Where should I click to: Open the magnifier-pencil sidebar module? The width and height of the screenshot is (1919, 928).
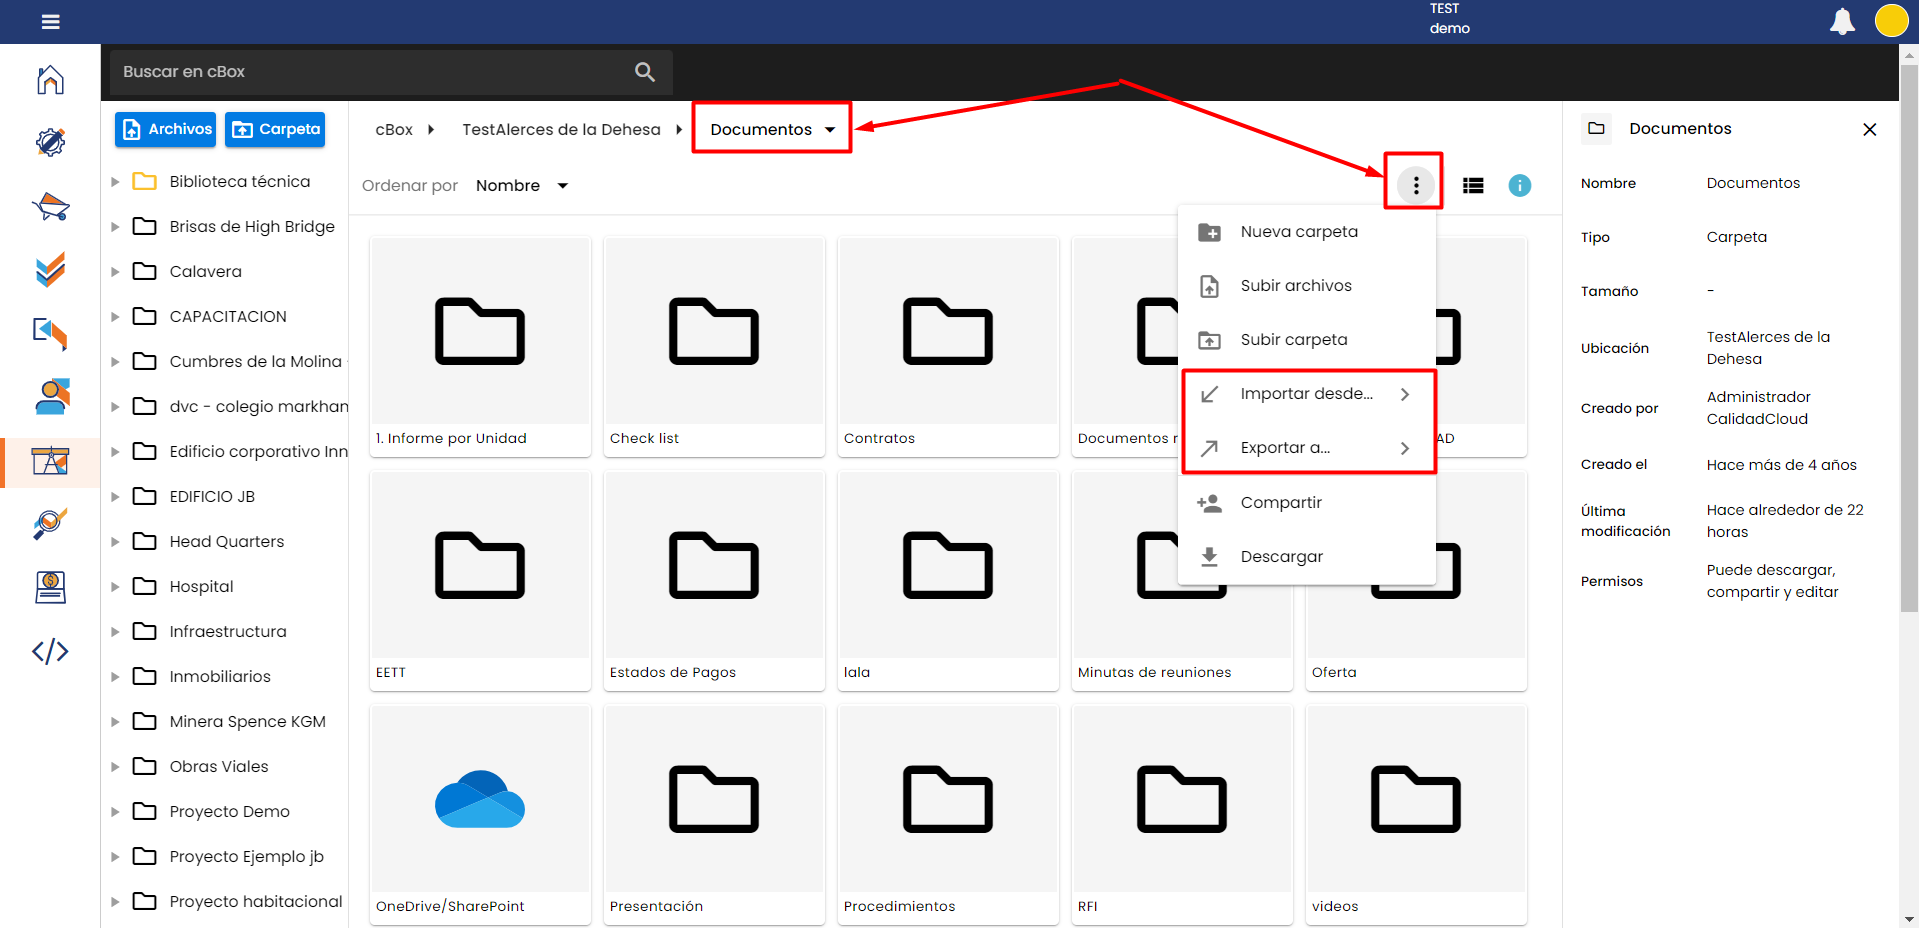click(x=50, y=524)
